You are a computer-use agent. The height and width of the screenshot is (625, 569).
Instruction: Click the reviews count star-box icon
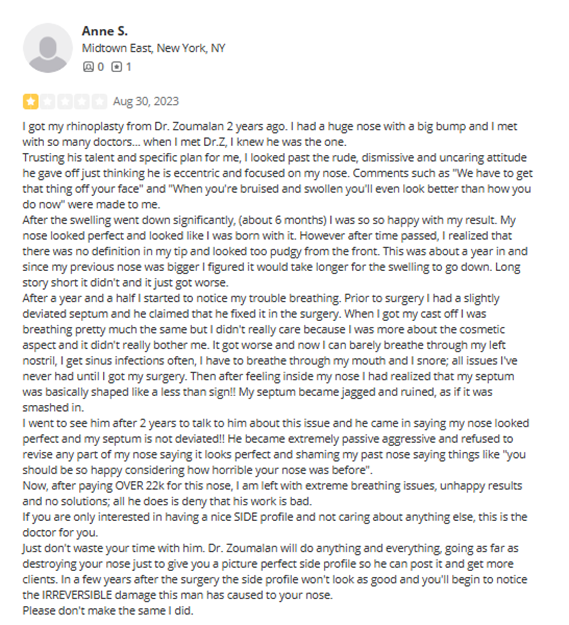[x=116, y=67]
